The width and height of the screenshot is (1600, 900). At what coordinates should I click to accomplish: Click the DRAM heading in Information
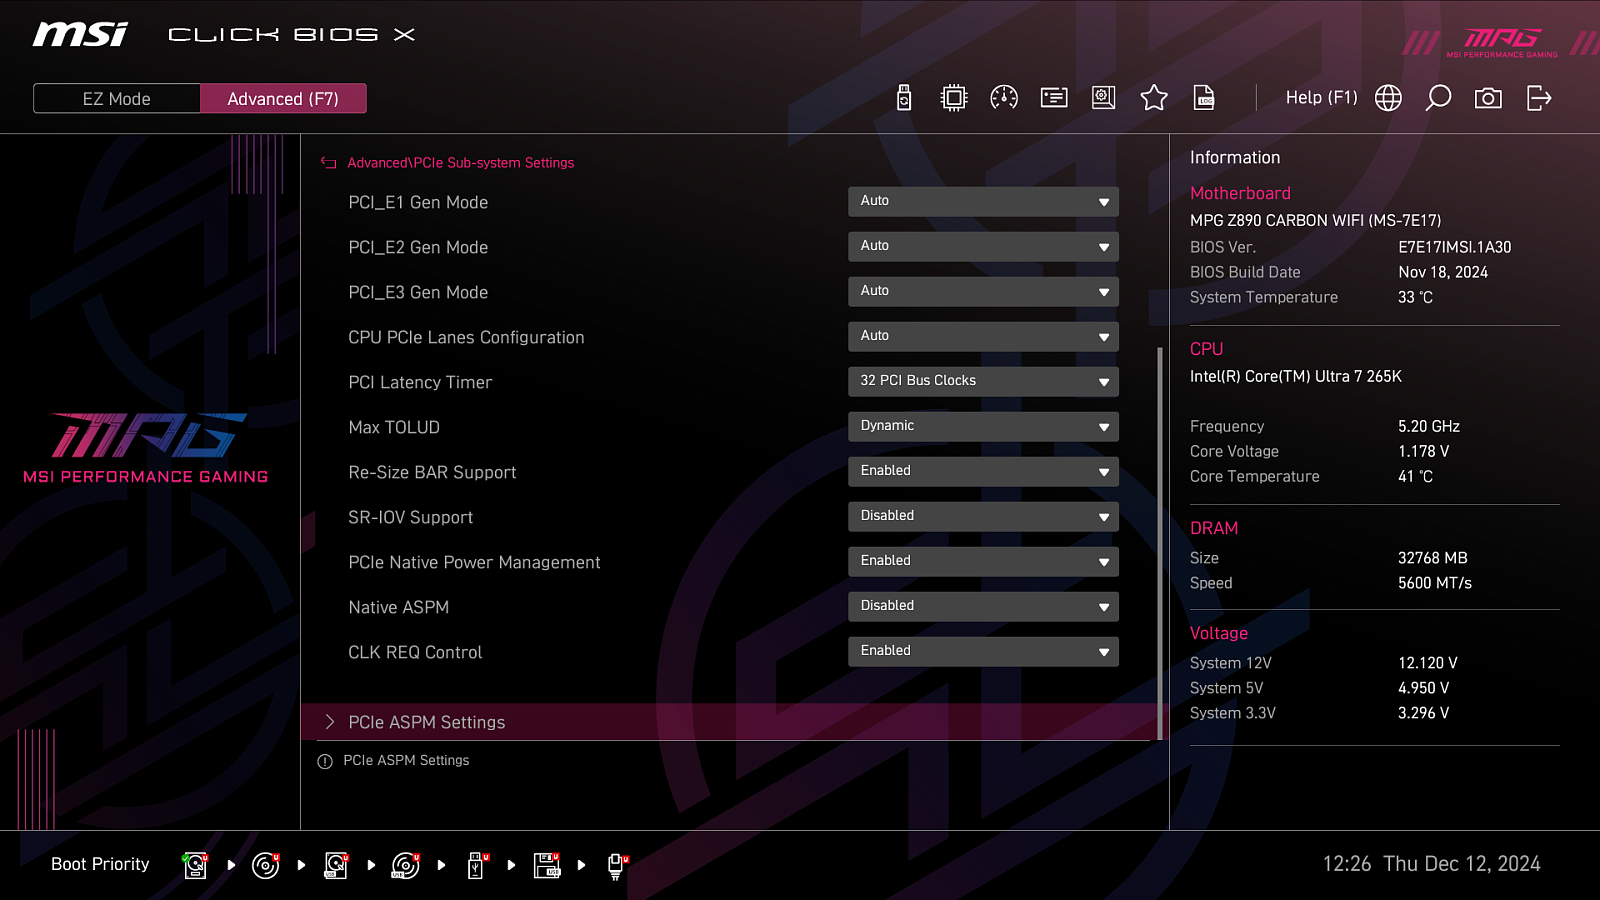coord(1214,528)
